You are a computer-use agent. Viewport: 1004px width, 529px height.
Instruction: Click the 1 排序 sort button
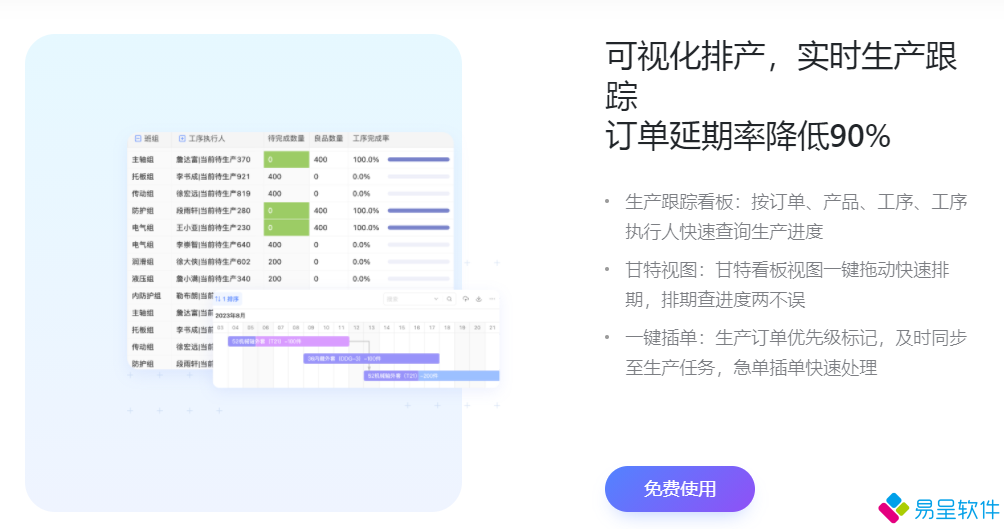coord(228,298)
